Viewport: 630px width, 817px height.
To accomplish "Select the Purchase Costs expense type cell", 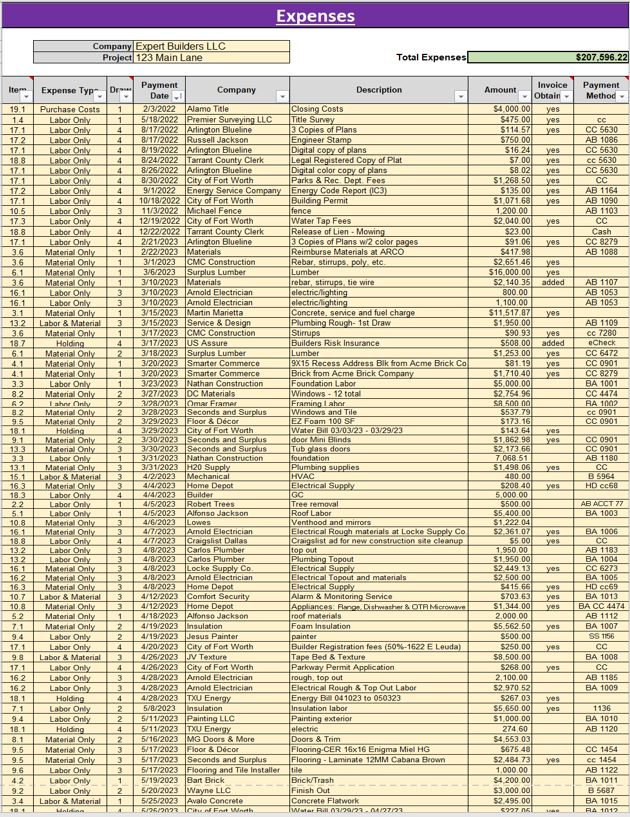I will click(70, 109).
